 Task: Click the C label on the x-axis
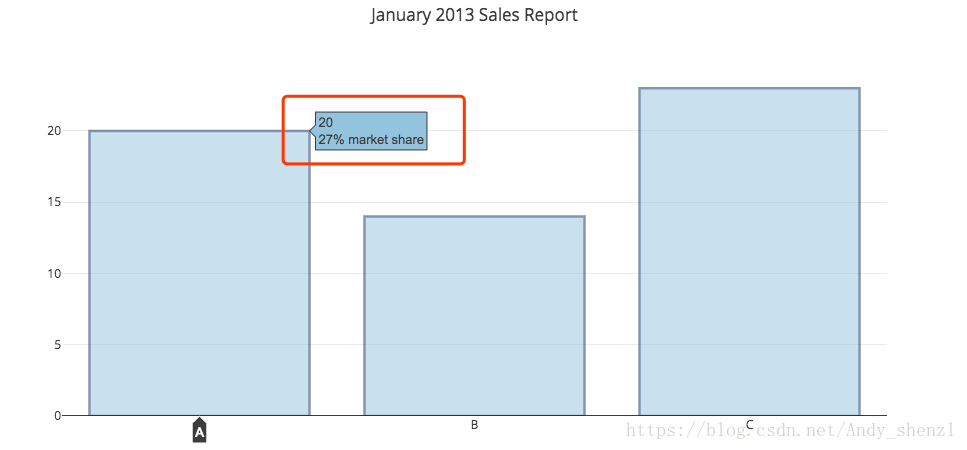pos(749,425)
